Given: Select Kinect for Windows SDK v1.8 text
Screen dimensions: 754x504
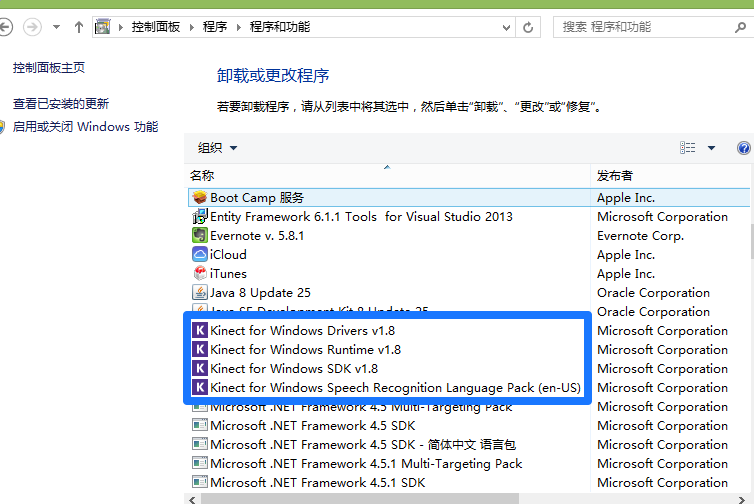Looking at the screenshot, I should pyautogui.click(x=294, y=368).
